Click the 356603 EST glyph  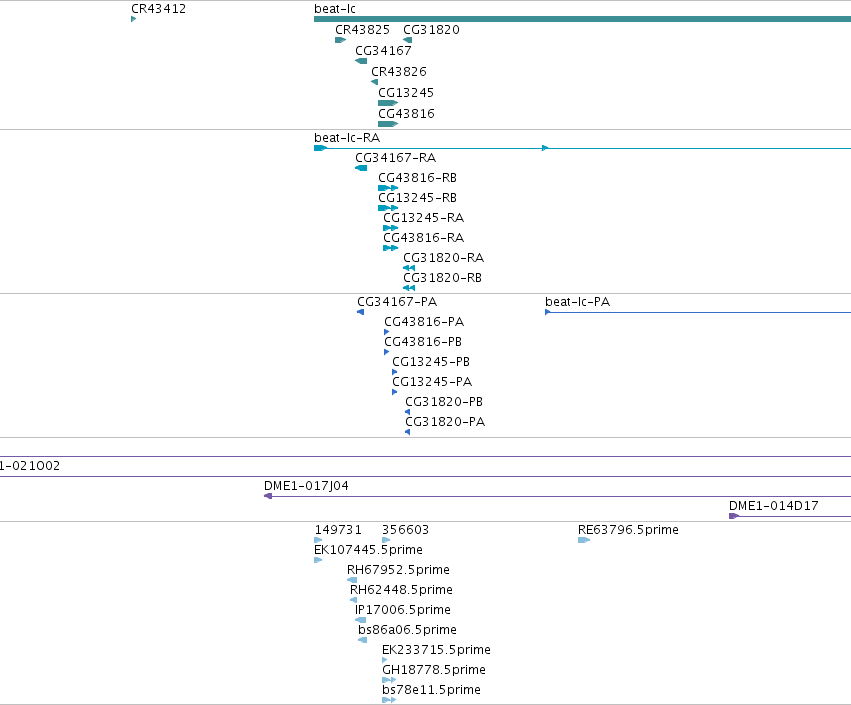pos(386,540)
